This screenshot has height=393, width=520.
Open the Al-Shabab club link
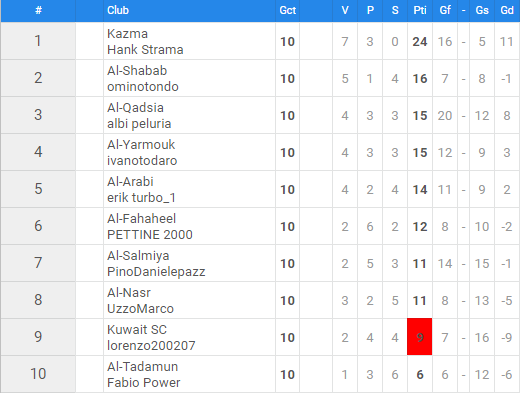137,71
